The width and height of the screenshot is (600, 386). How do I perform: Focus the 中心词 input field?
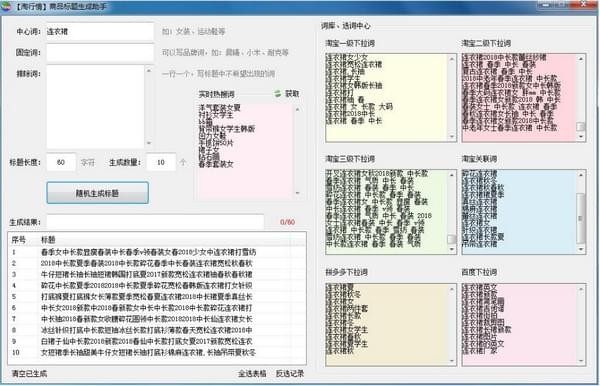coord(100,31)
